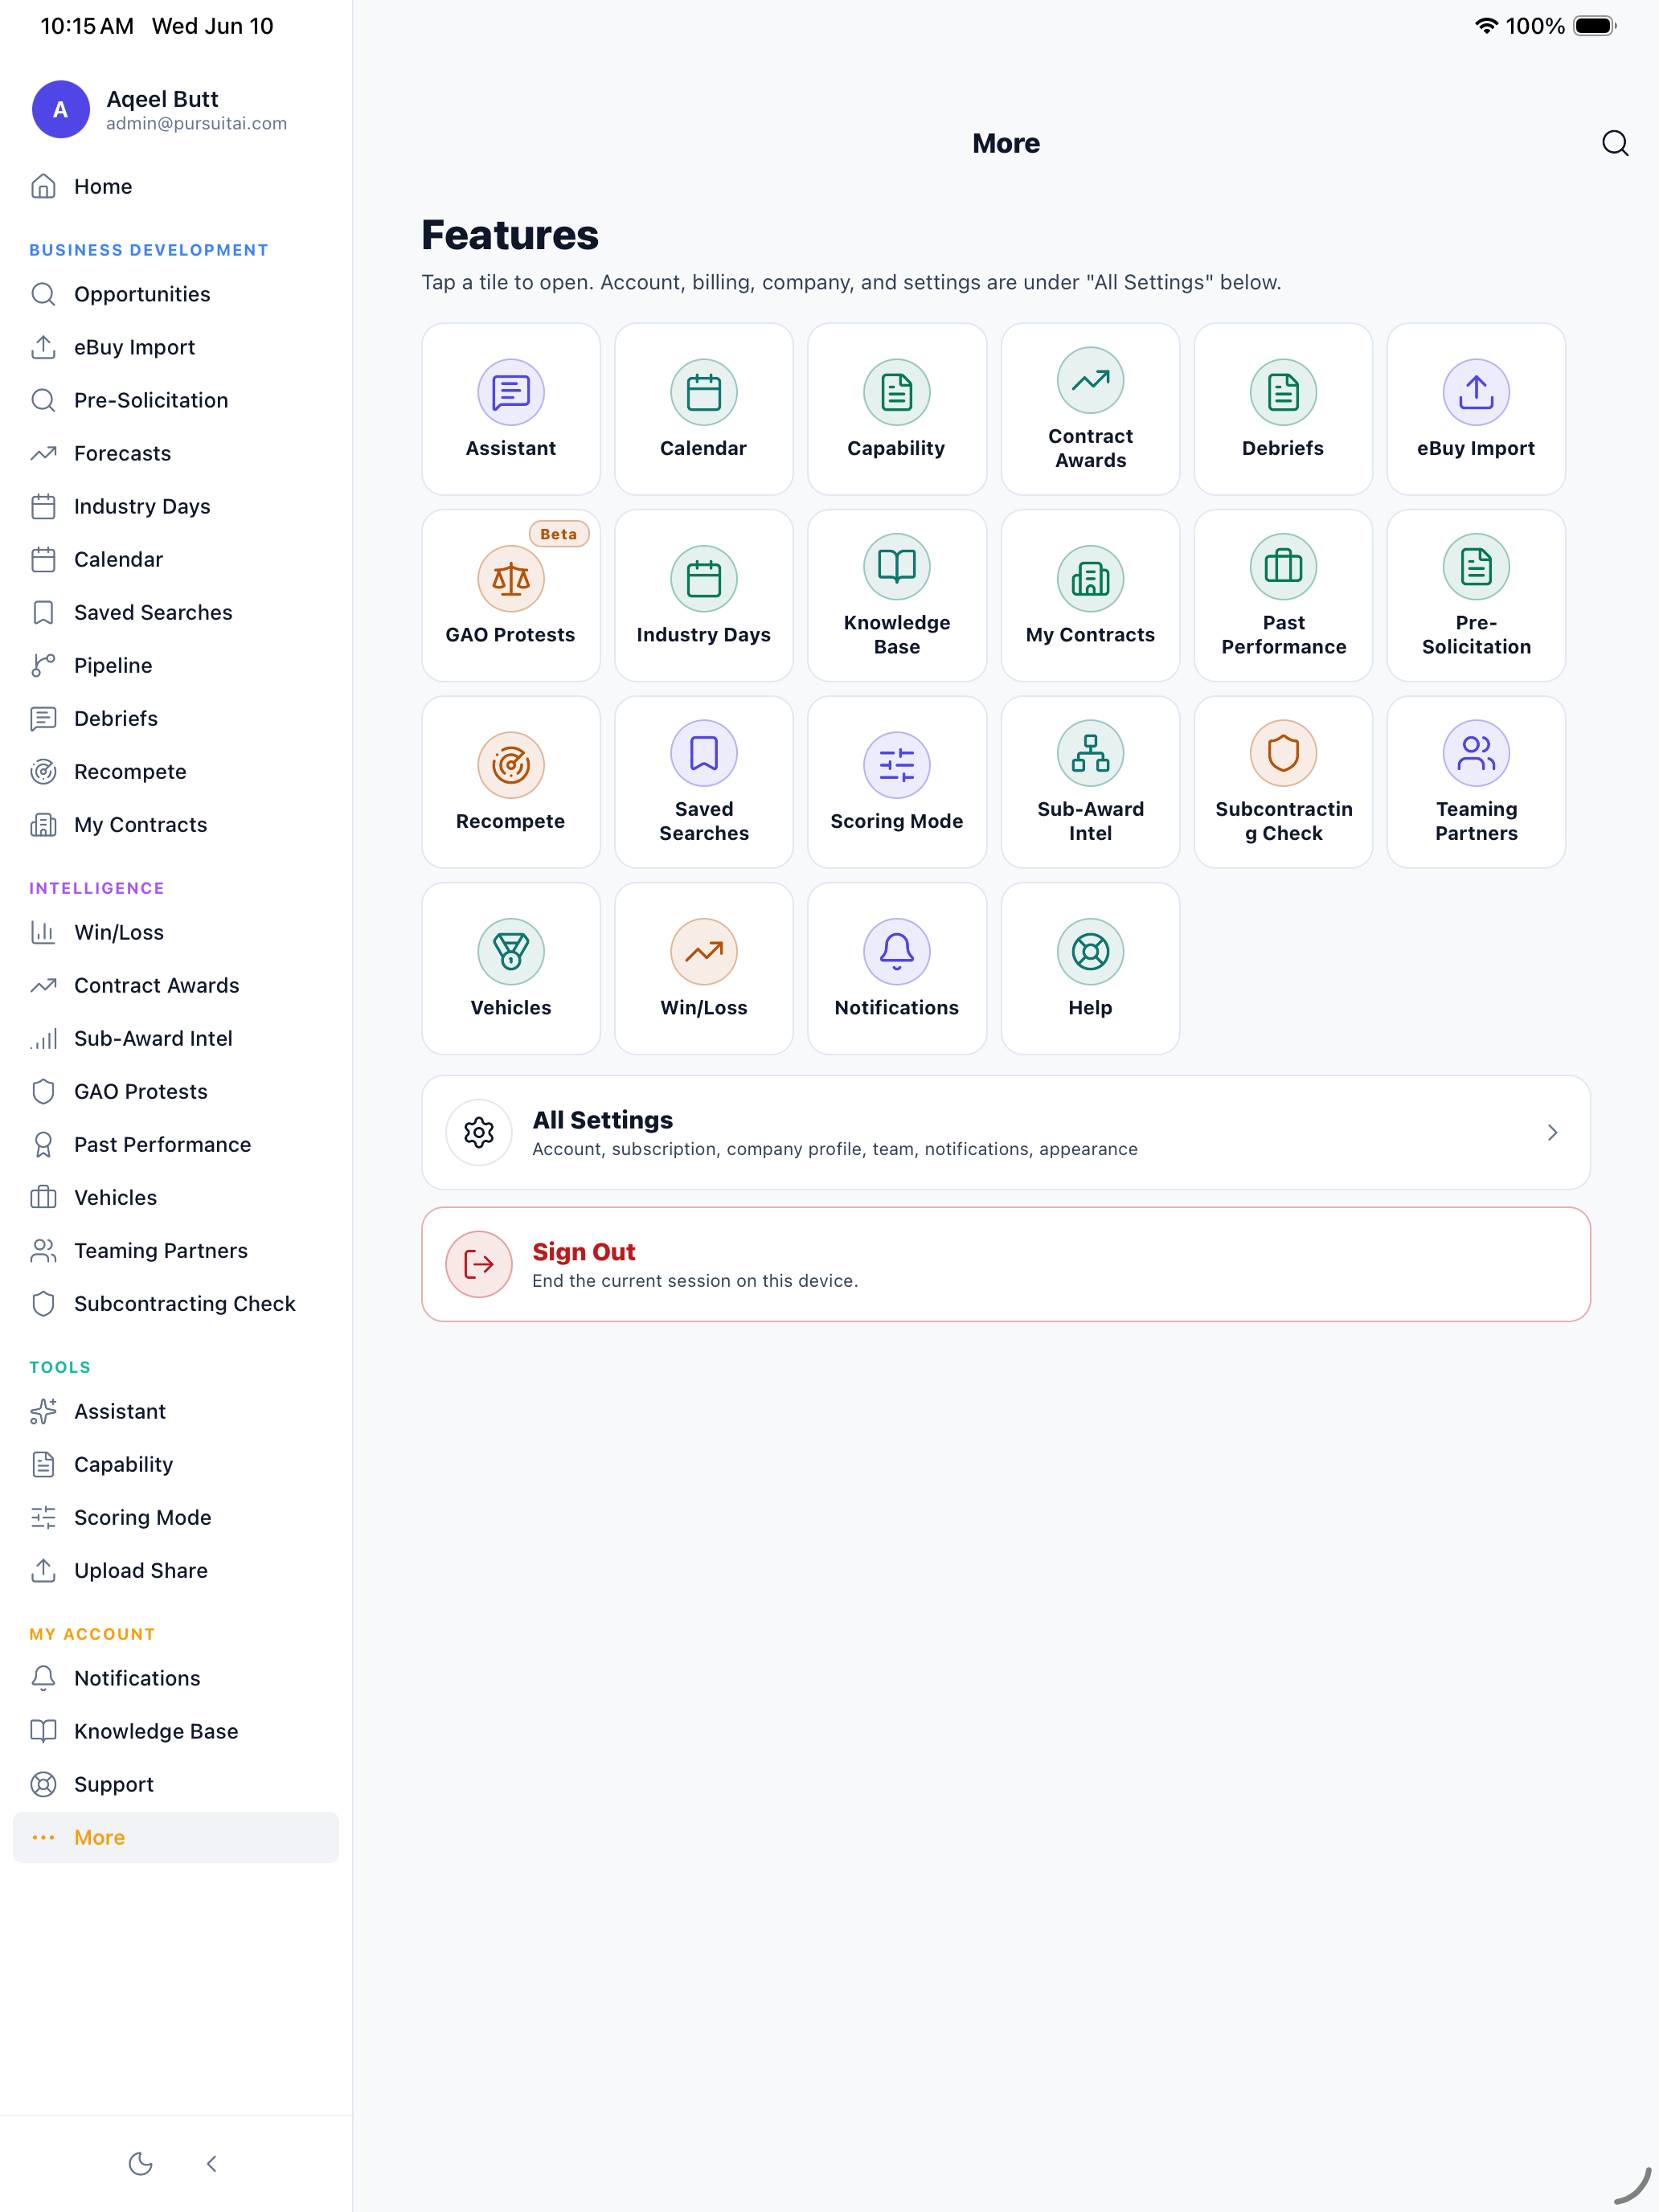The image size is (1659, 2212).
Task: Select Sub-Award Intel in the sidebar
Action: tap(175, 1038)
